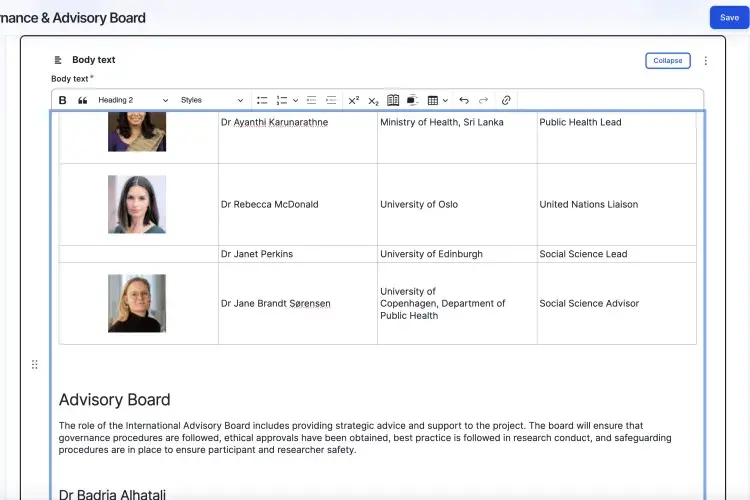
Task: Open the Heading 2 dropdown
Action: [133, 100]
